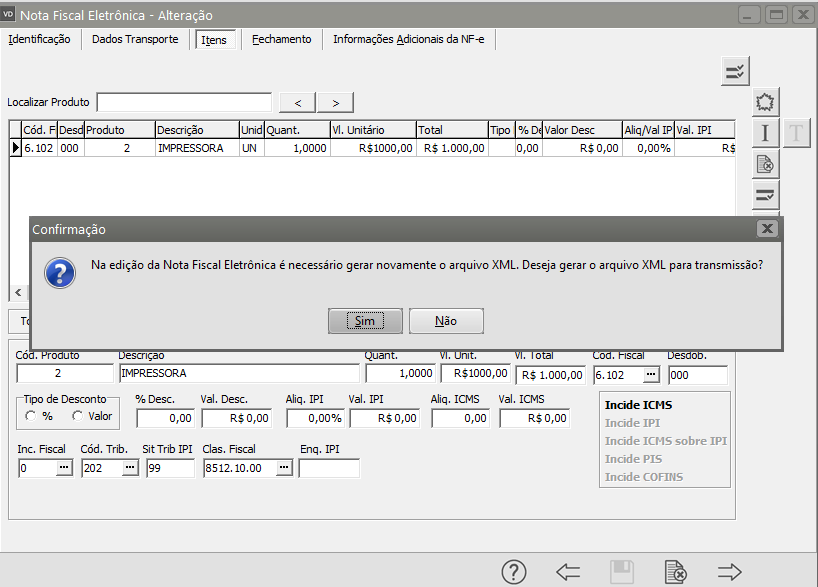Go back using the left arrow icon
Screen dimensions: 818x587
[568, 571]
